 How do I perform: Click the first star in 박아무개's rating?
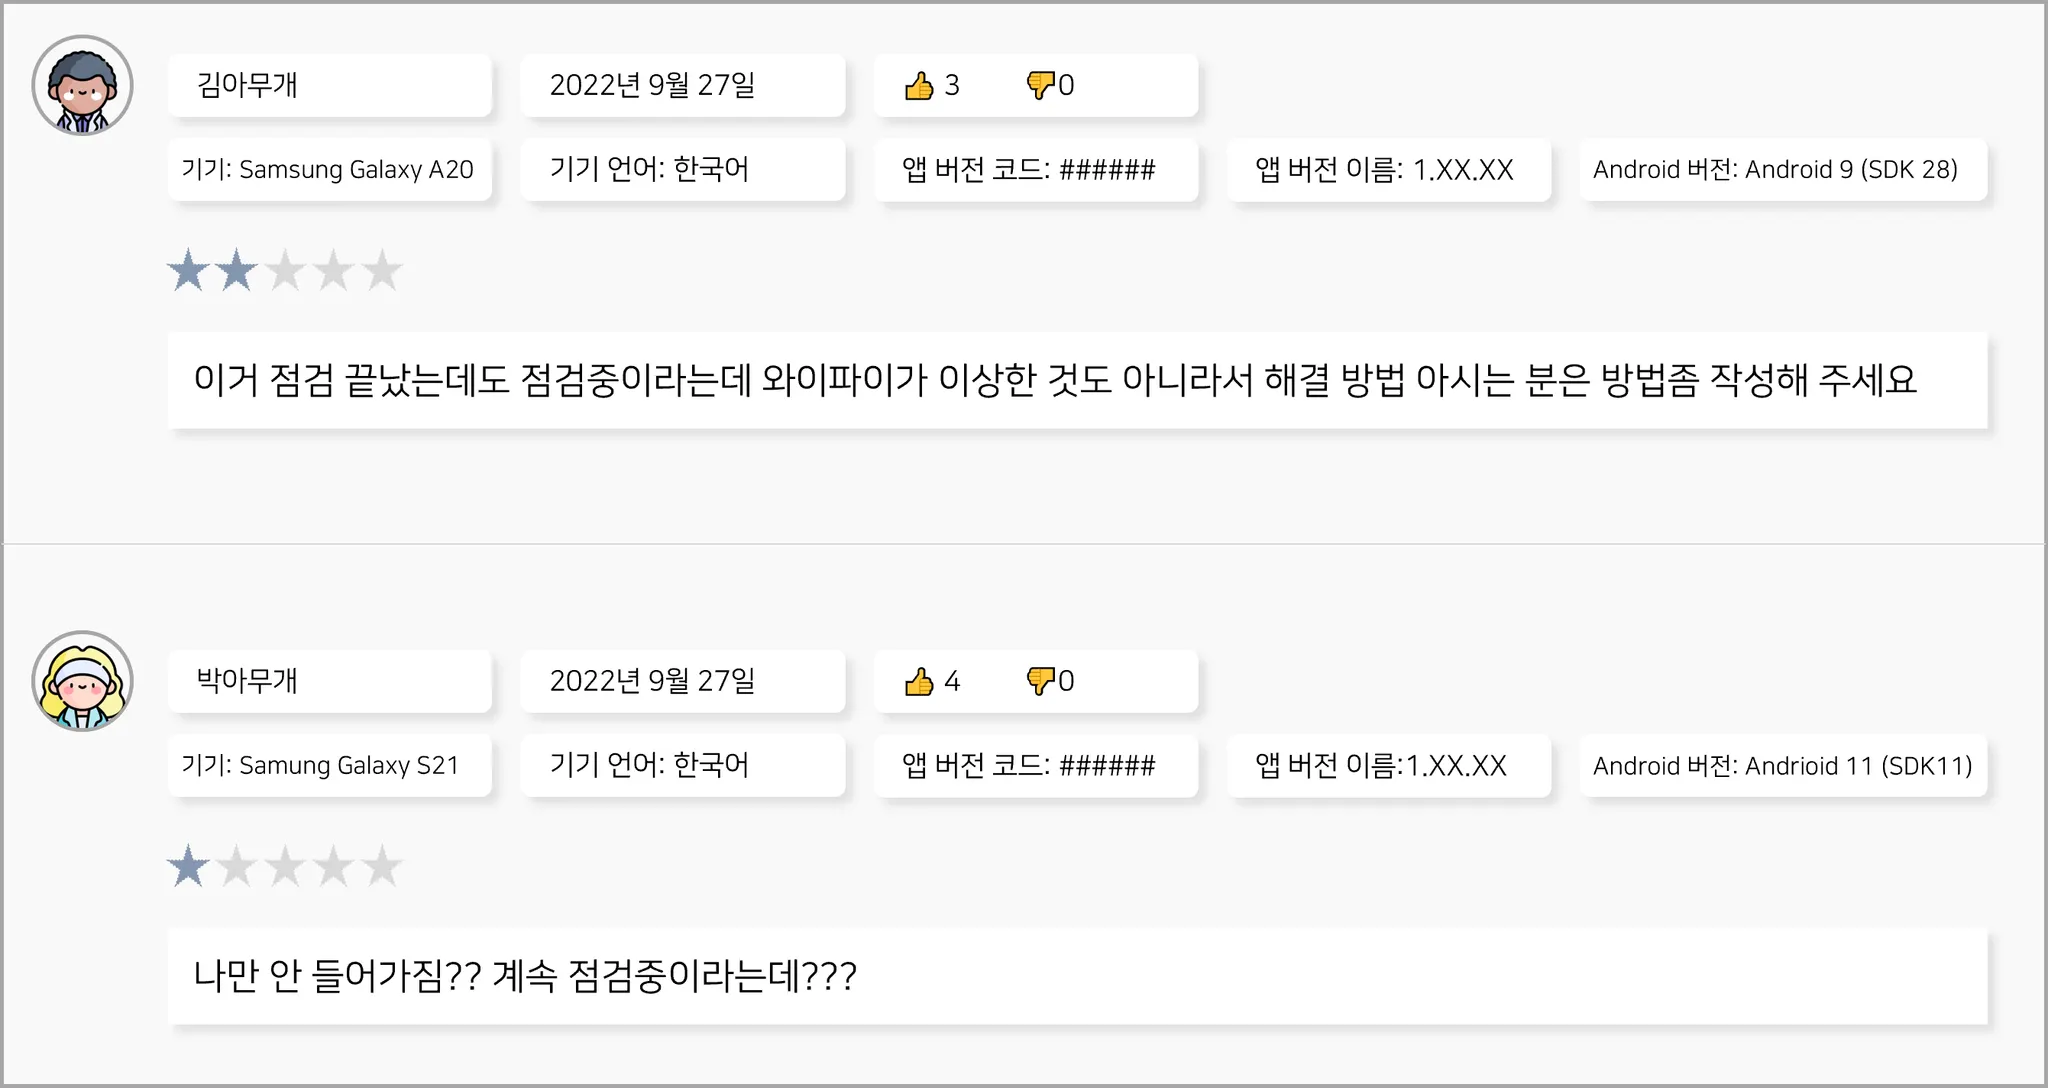tap(188, 867)
